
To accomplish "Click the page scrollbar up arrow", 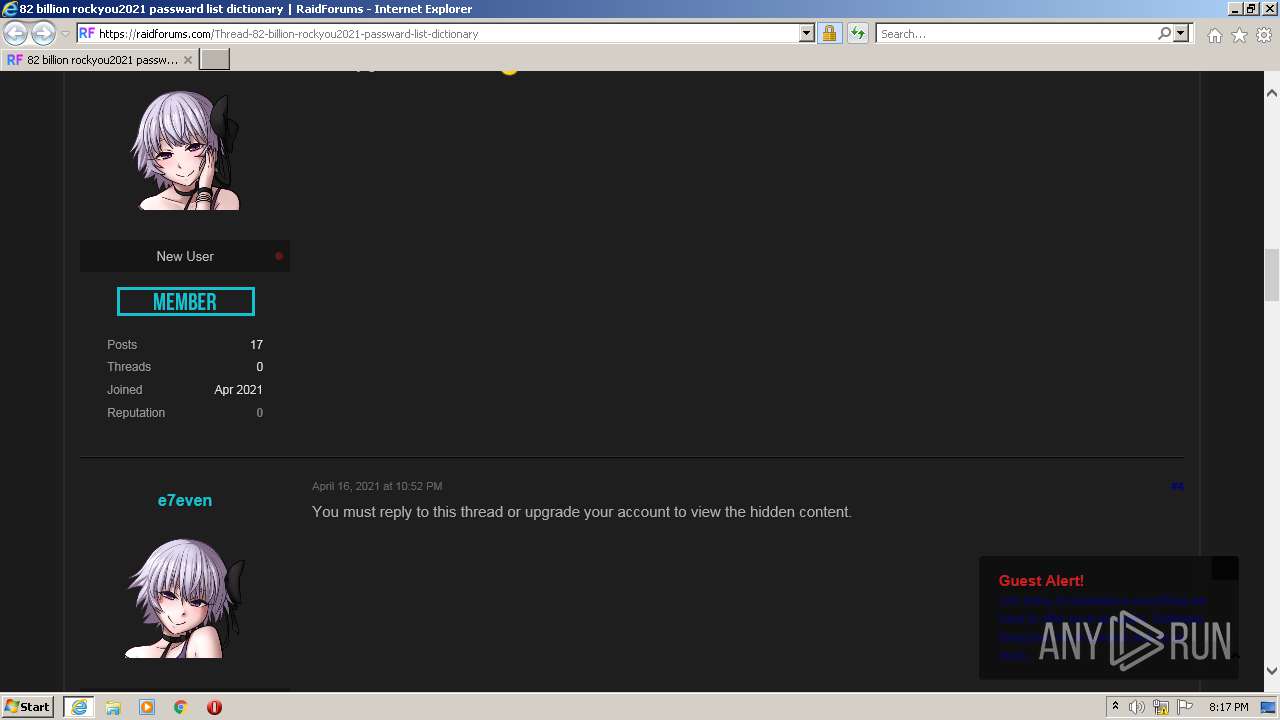I will [1272, 93].
